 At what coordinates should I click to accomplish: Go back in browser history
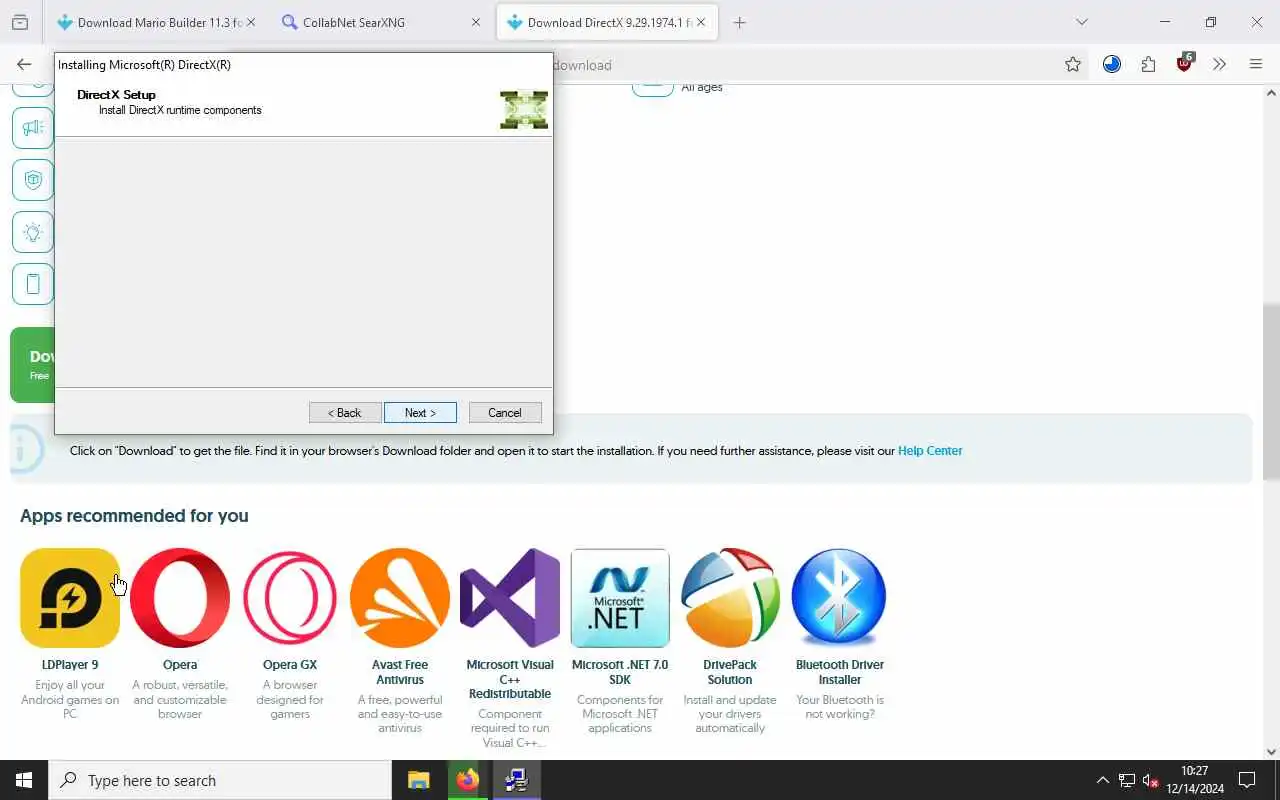click(x=24, y=64)
